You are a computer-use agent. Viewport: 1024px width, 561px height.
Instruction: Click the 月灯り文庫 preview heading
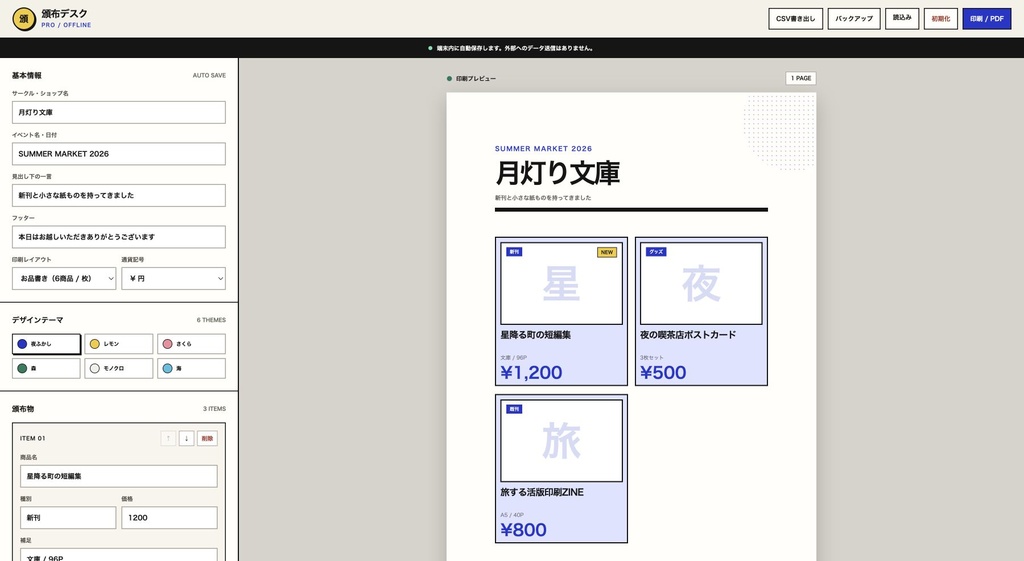(557, 173)
